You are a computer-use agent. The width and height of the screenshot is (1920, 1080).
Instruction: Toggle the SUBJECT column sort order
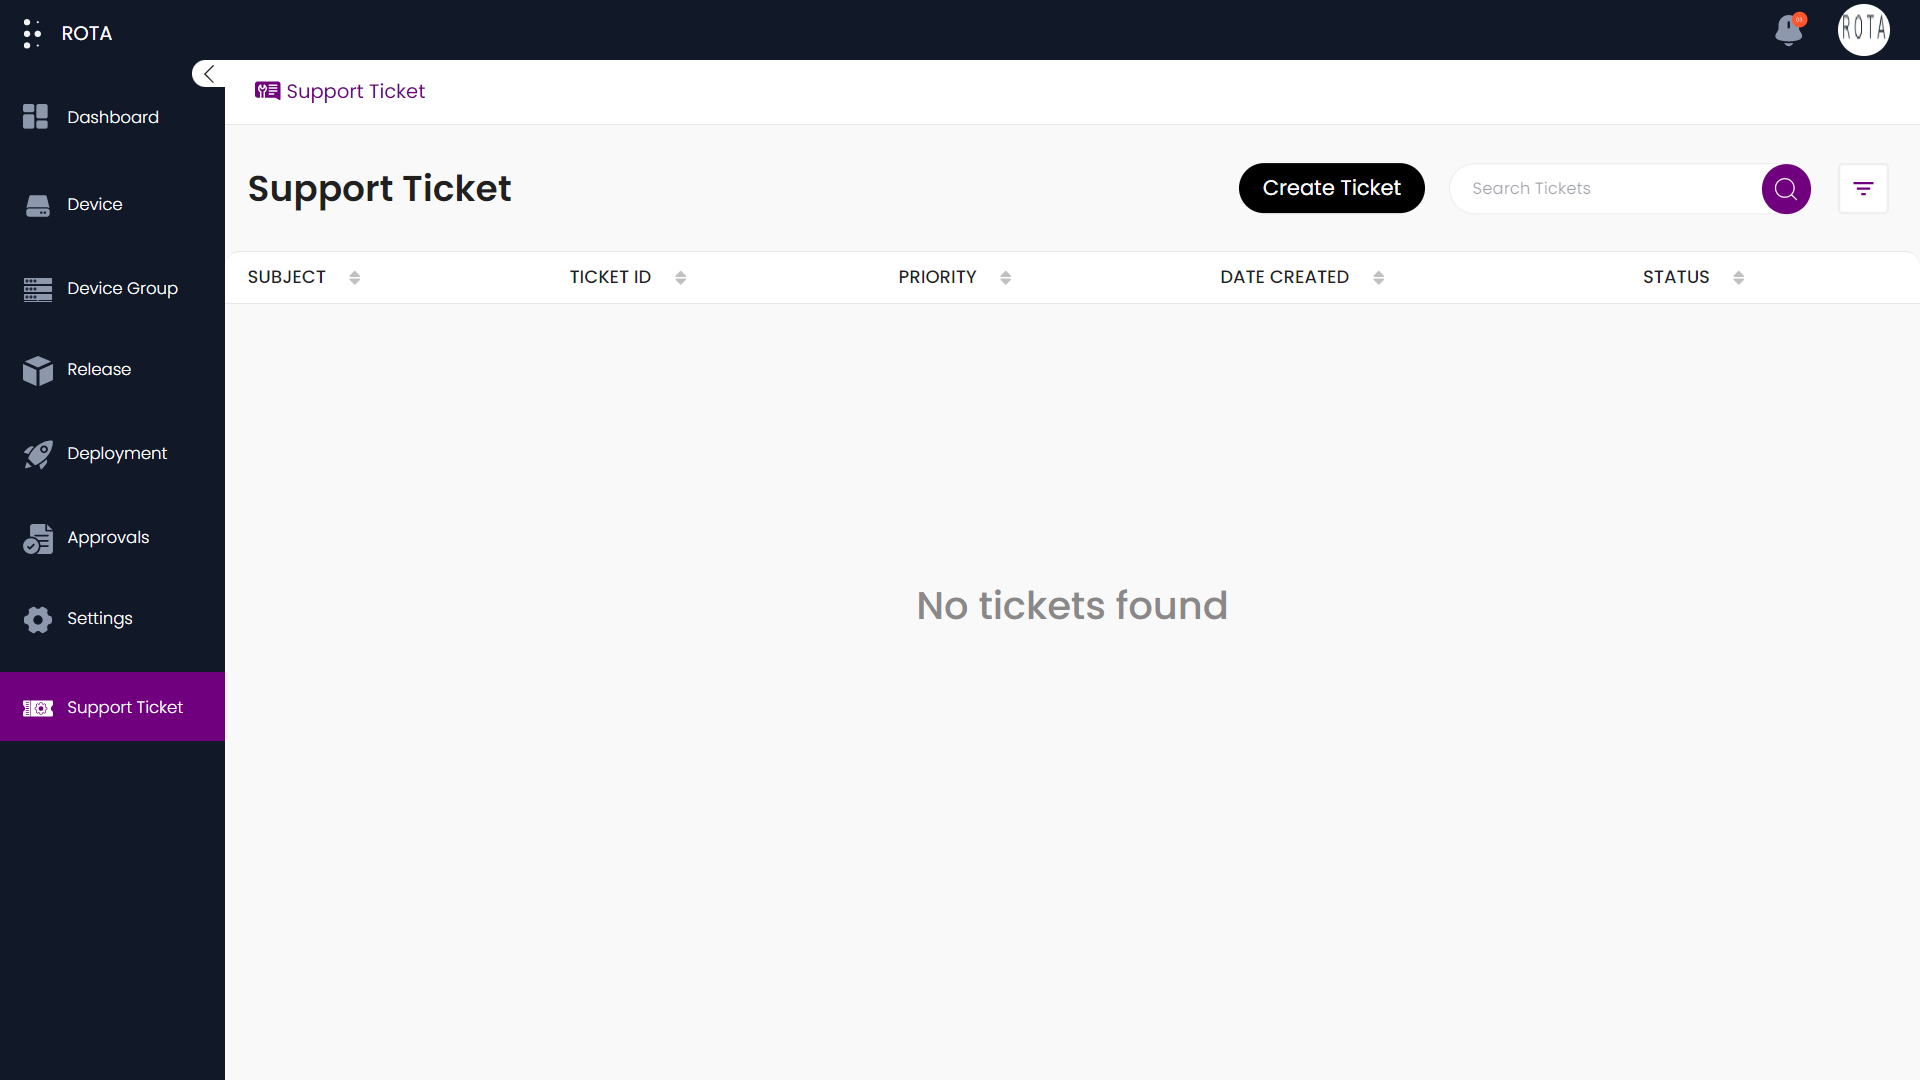click(355, 277)
